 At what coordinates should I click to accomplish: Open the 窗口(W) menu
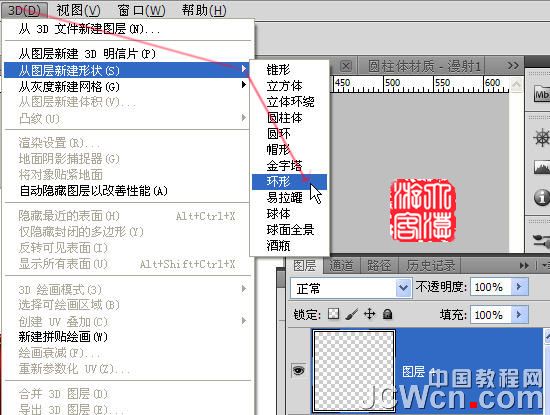tap(141, 10)
